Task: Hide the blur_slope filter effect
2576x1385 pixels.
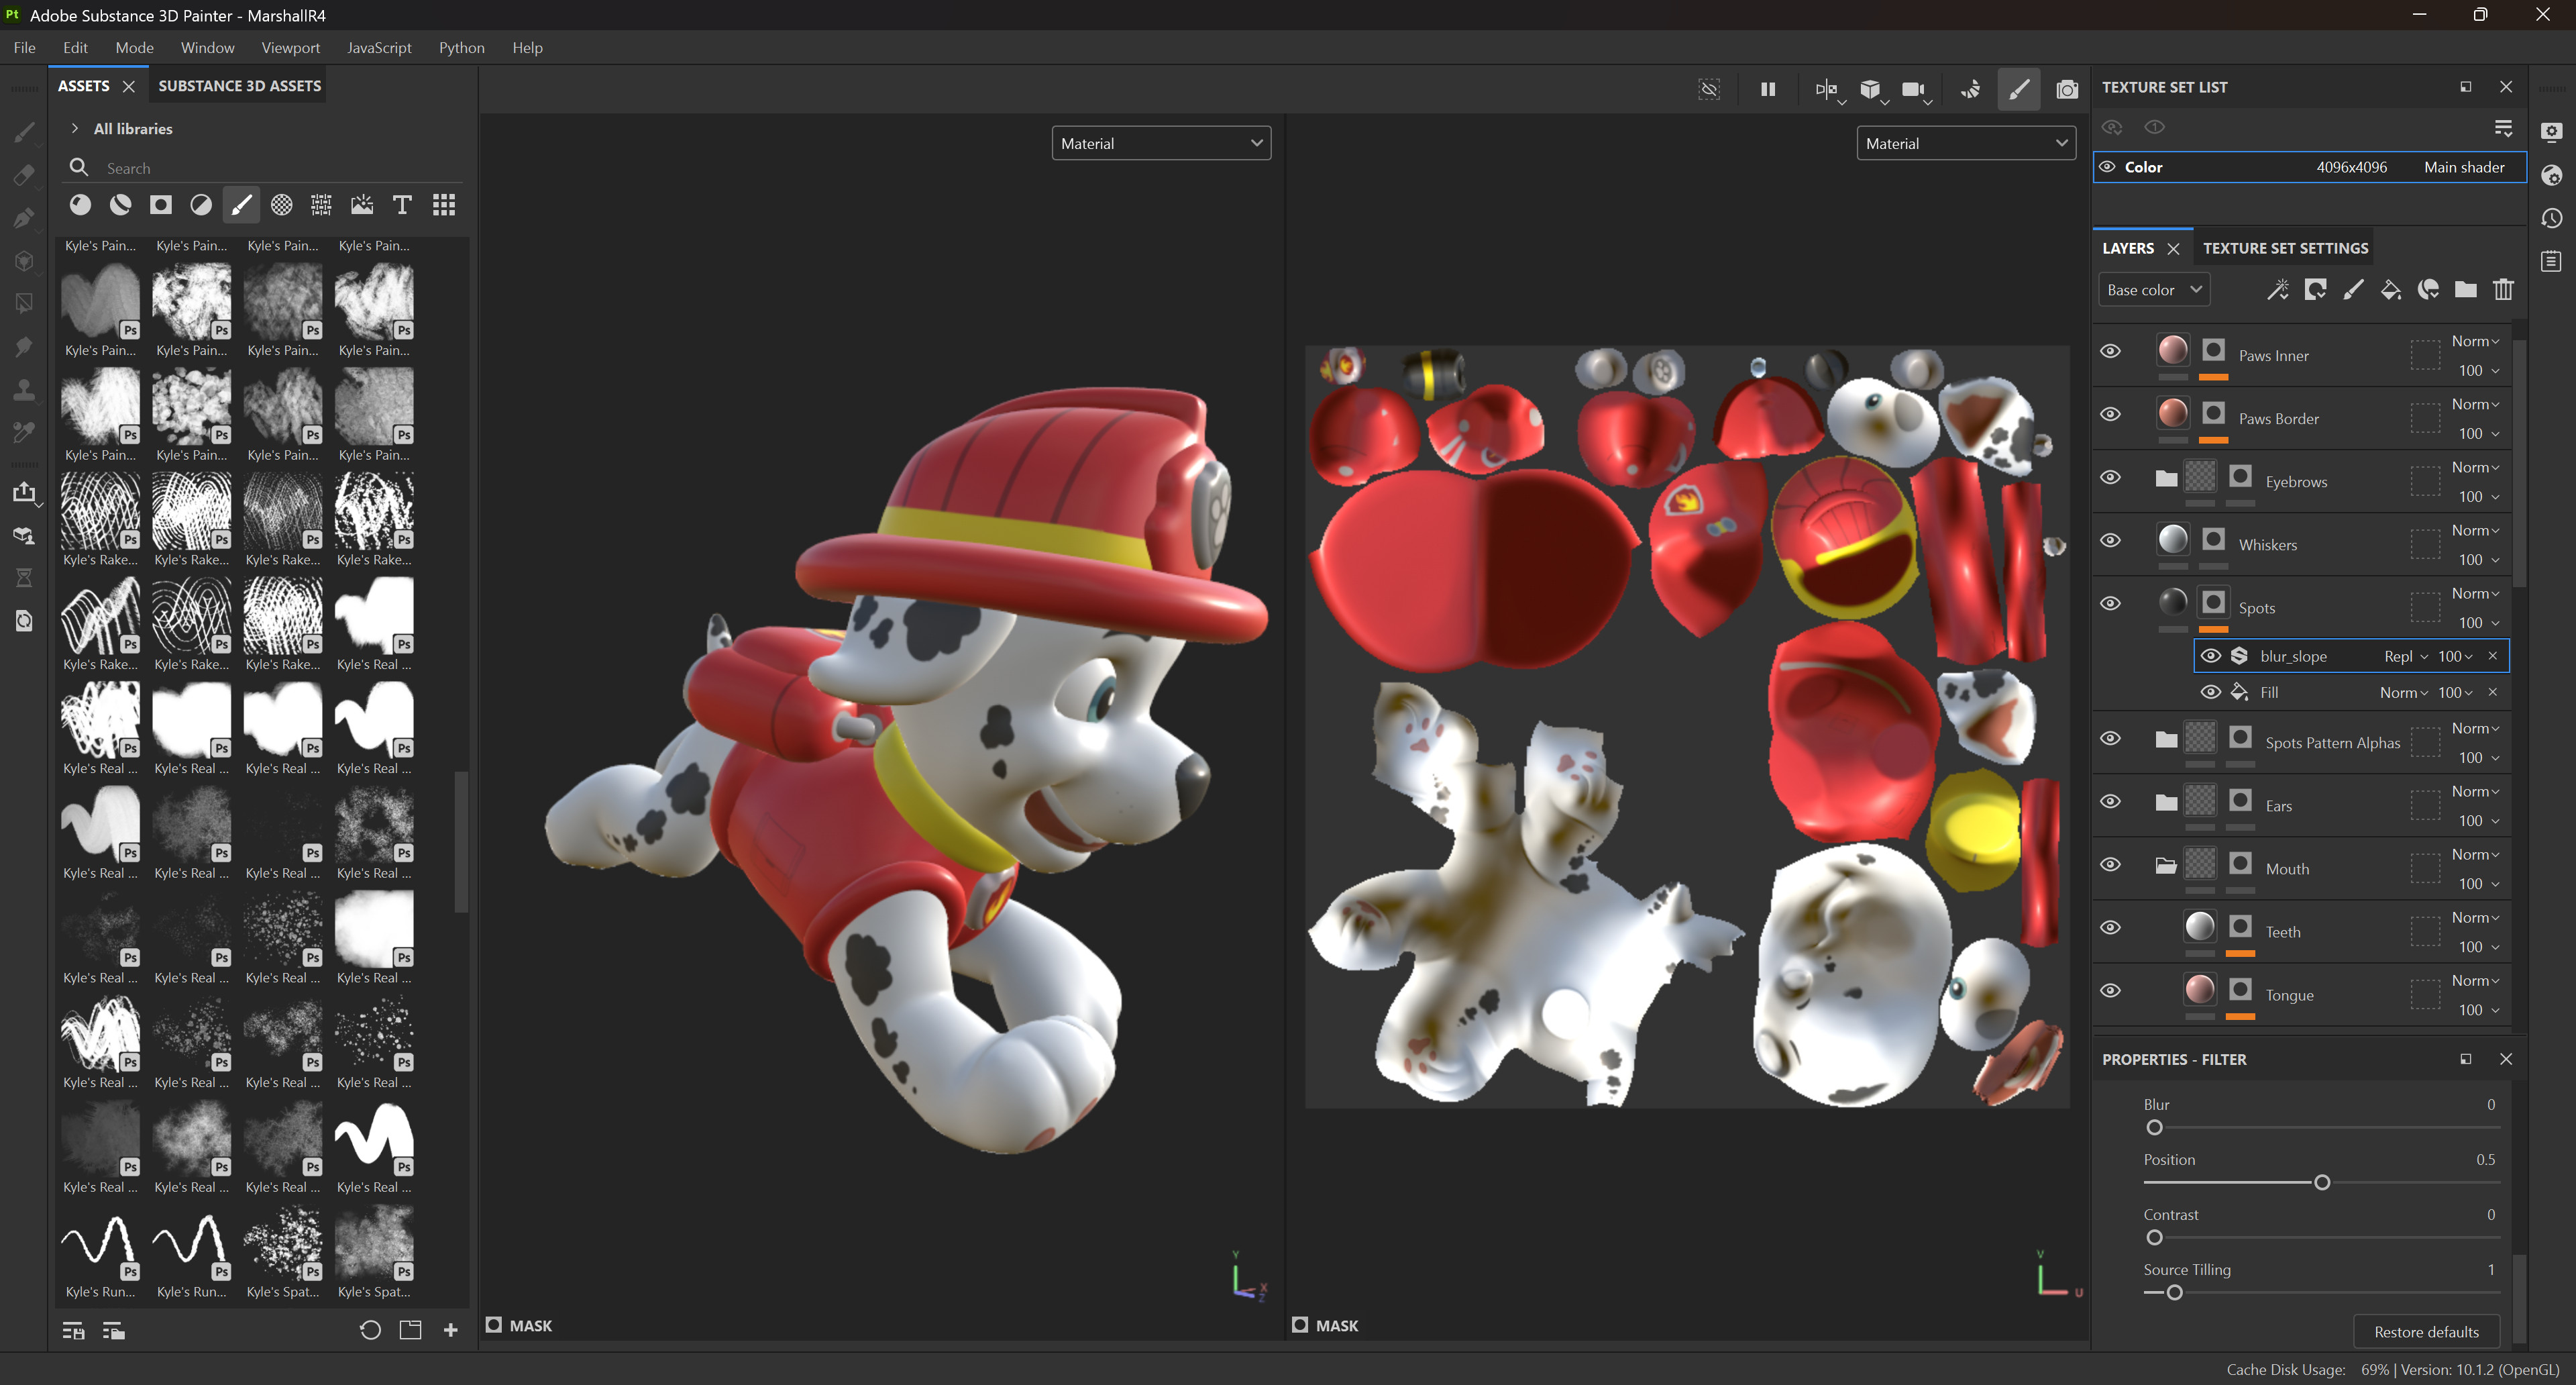Action: (2211, 656)
